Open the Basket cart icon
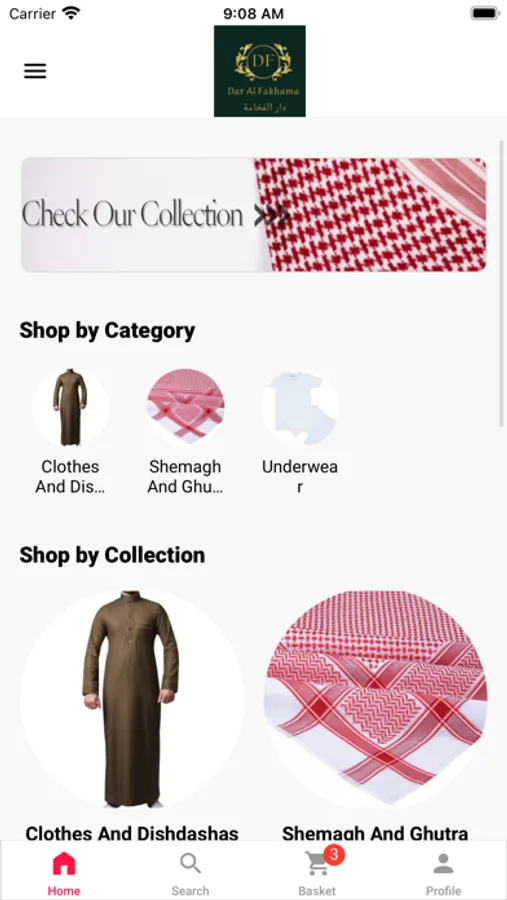 pos(316,864)
